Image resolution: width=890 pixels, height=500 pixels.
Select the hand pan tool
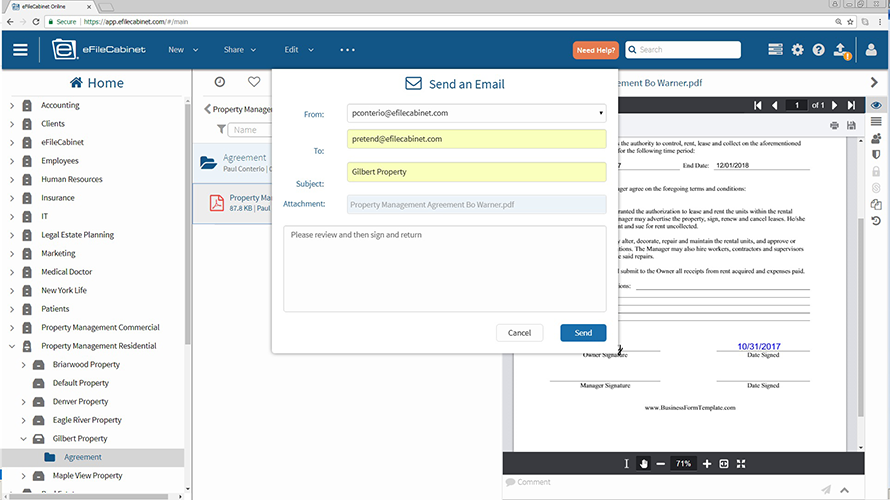click(x=643, y=464)
